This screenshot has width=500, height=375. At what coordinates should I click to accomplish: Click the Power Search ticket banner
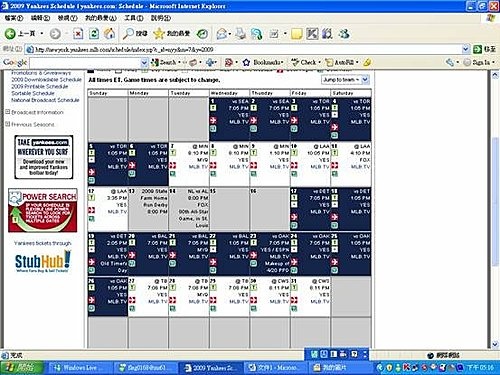coord(43,210)
